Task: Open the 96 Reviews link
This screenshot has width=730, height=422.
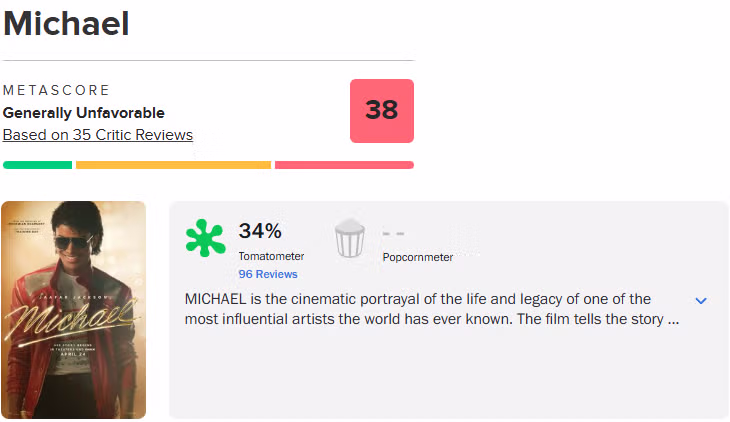Action: click(267, 274)
